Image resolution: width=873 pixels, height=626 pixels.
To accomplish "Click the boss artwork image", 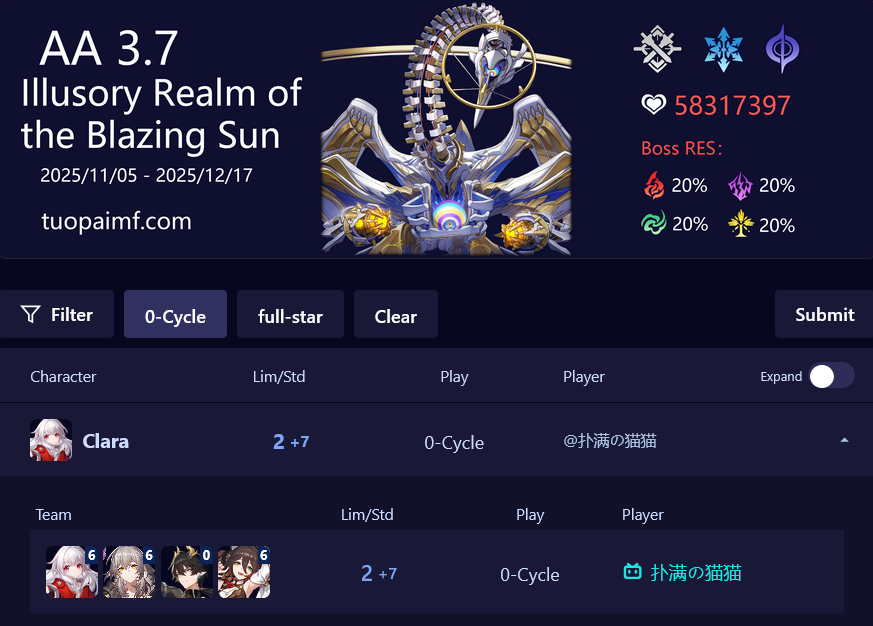I will click(x=447, y=129).
